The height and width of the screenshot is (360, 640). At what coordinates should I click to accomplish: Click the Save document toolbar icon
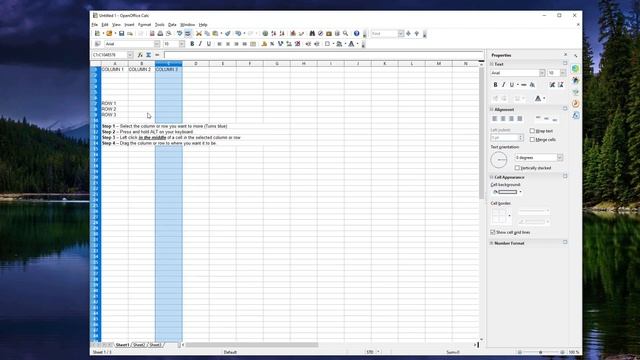click(121, 33)
